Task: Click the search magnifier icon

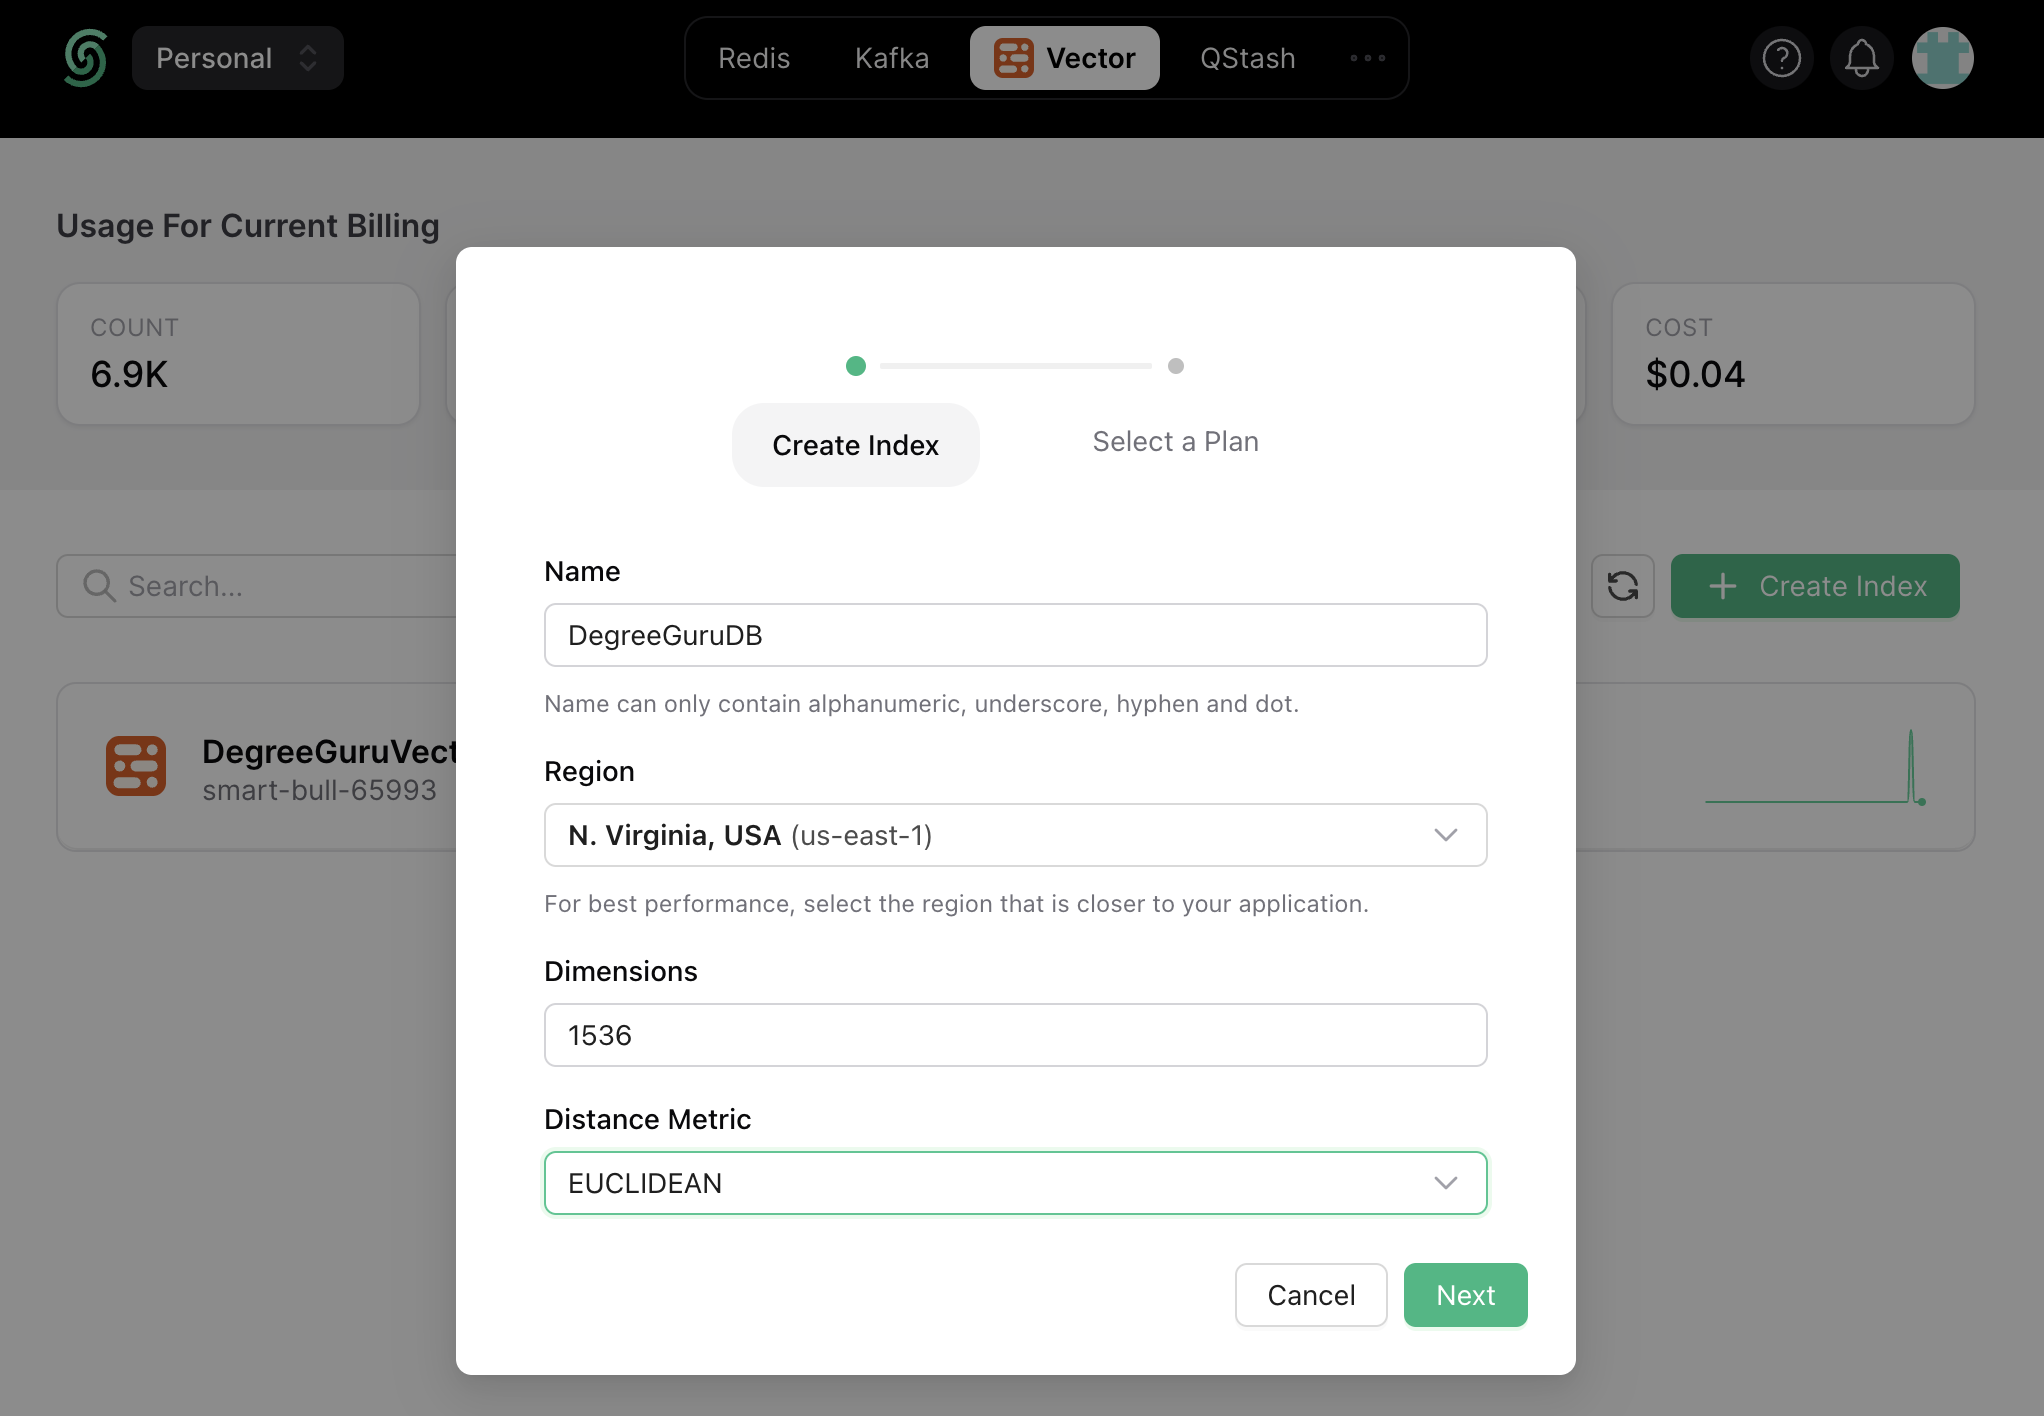Action: pos(99,586)
